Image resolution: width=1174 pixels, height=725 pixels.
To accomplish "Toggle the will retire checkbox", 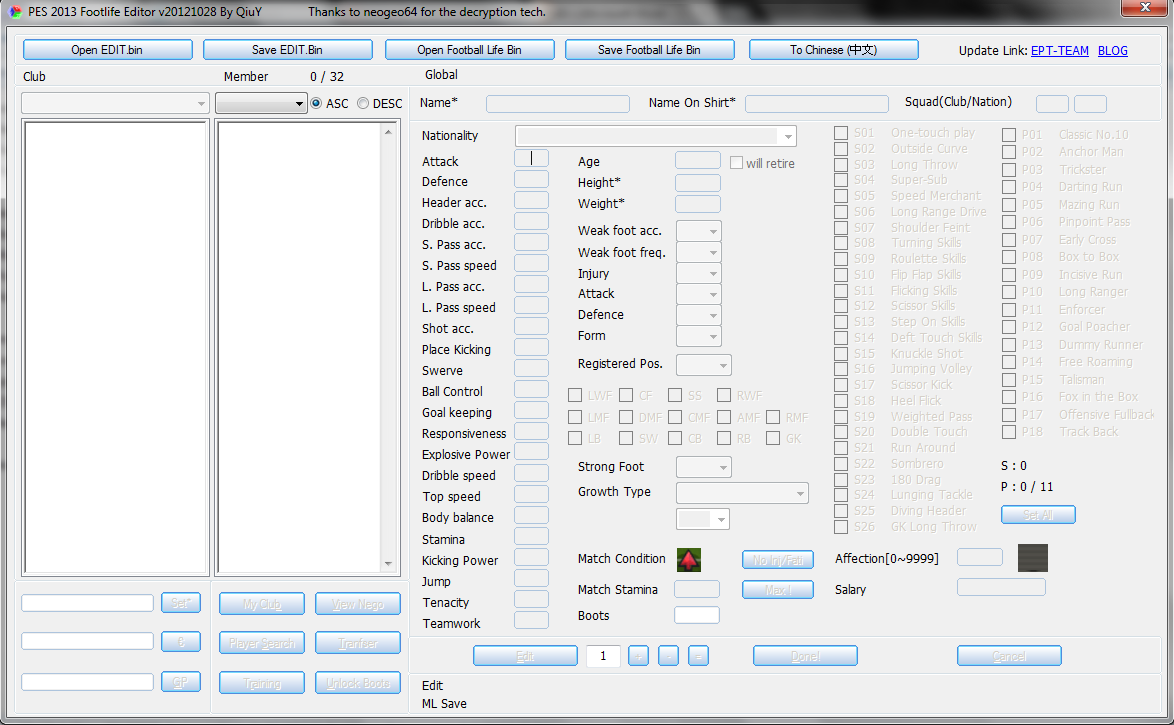I will coord(737,163).
